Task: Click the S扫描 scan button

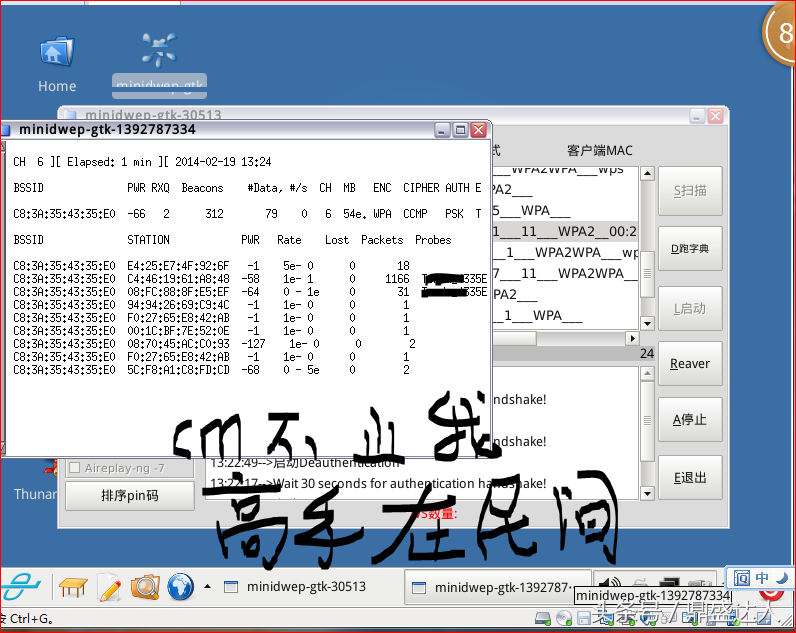Action: tap(690, 191)
